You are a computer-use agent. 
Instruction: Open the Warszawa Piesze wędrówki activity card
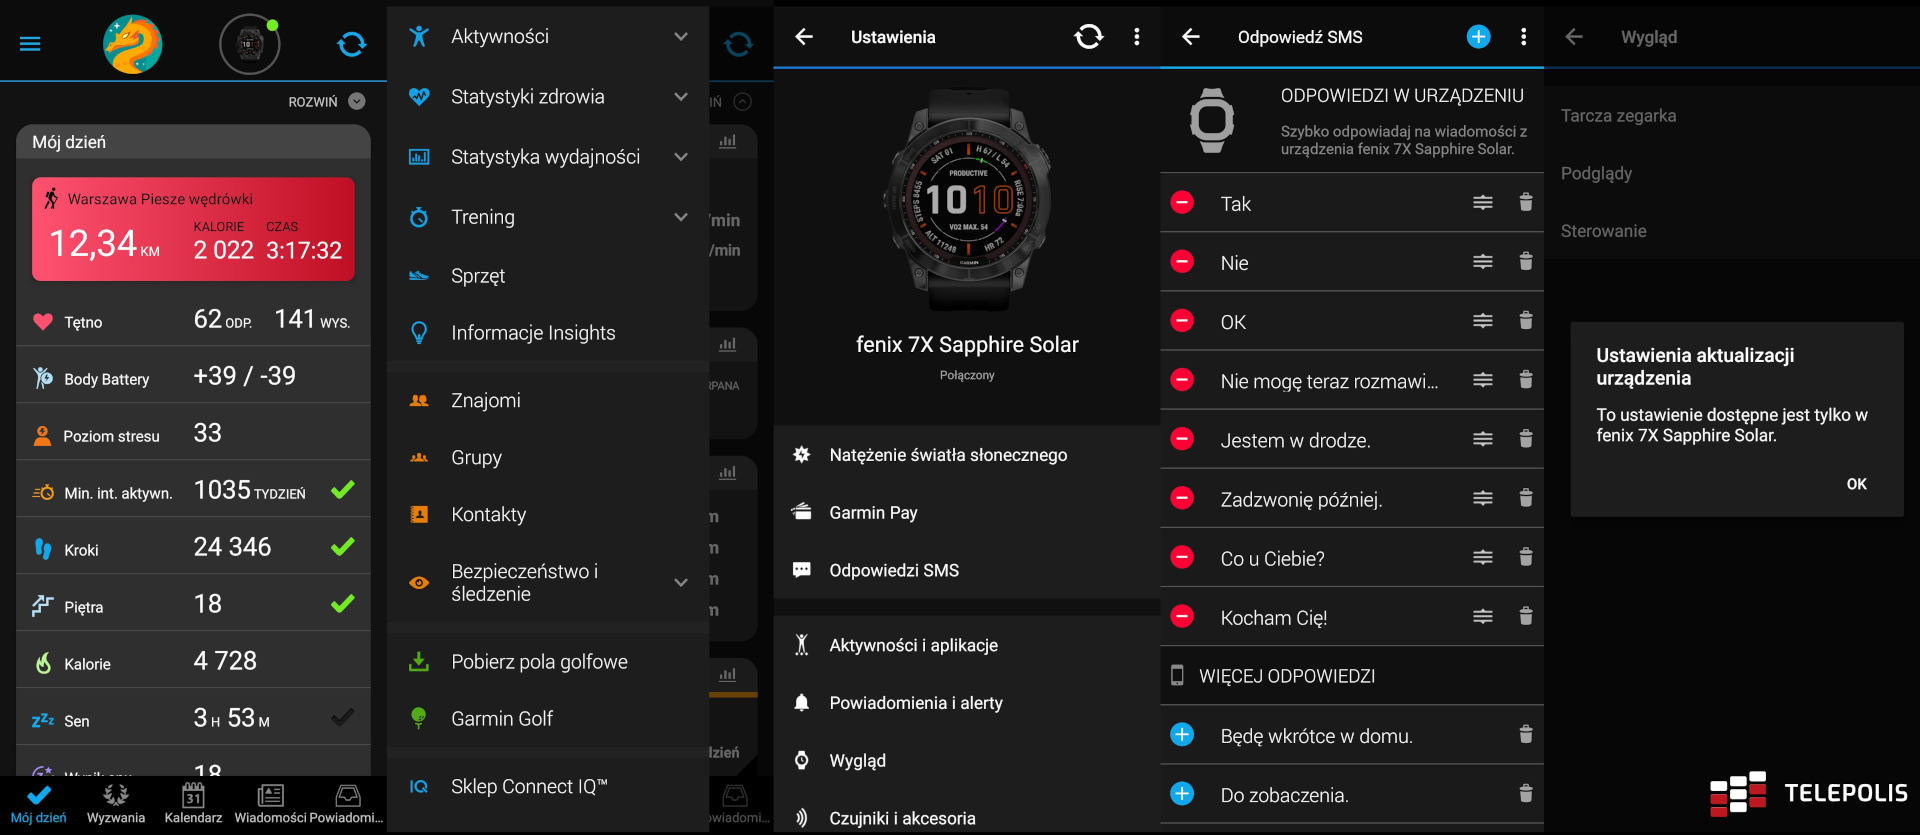pyautogui.click(x=193, y=229)
